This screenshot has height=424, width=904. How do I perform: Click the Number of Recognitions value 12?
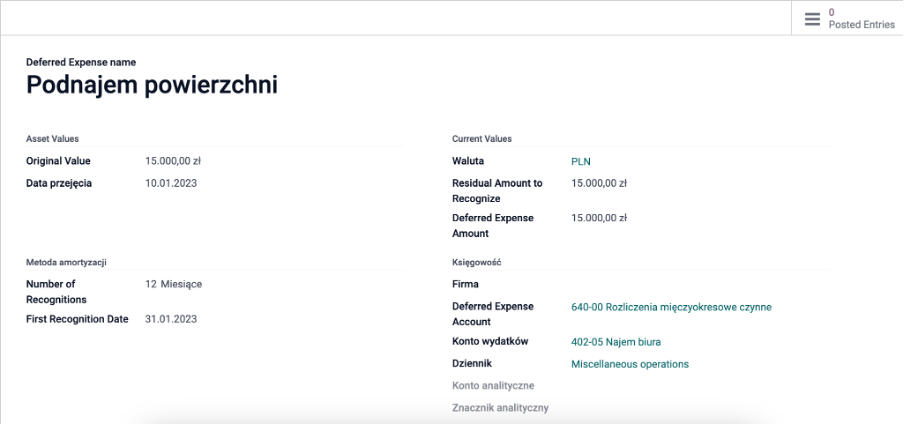(x=150, y=284)
